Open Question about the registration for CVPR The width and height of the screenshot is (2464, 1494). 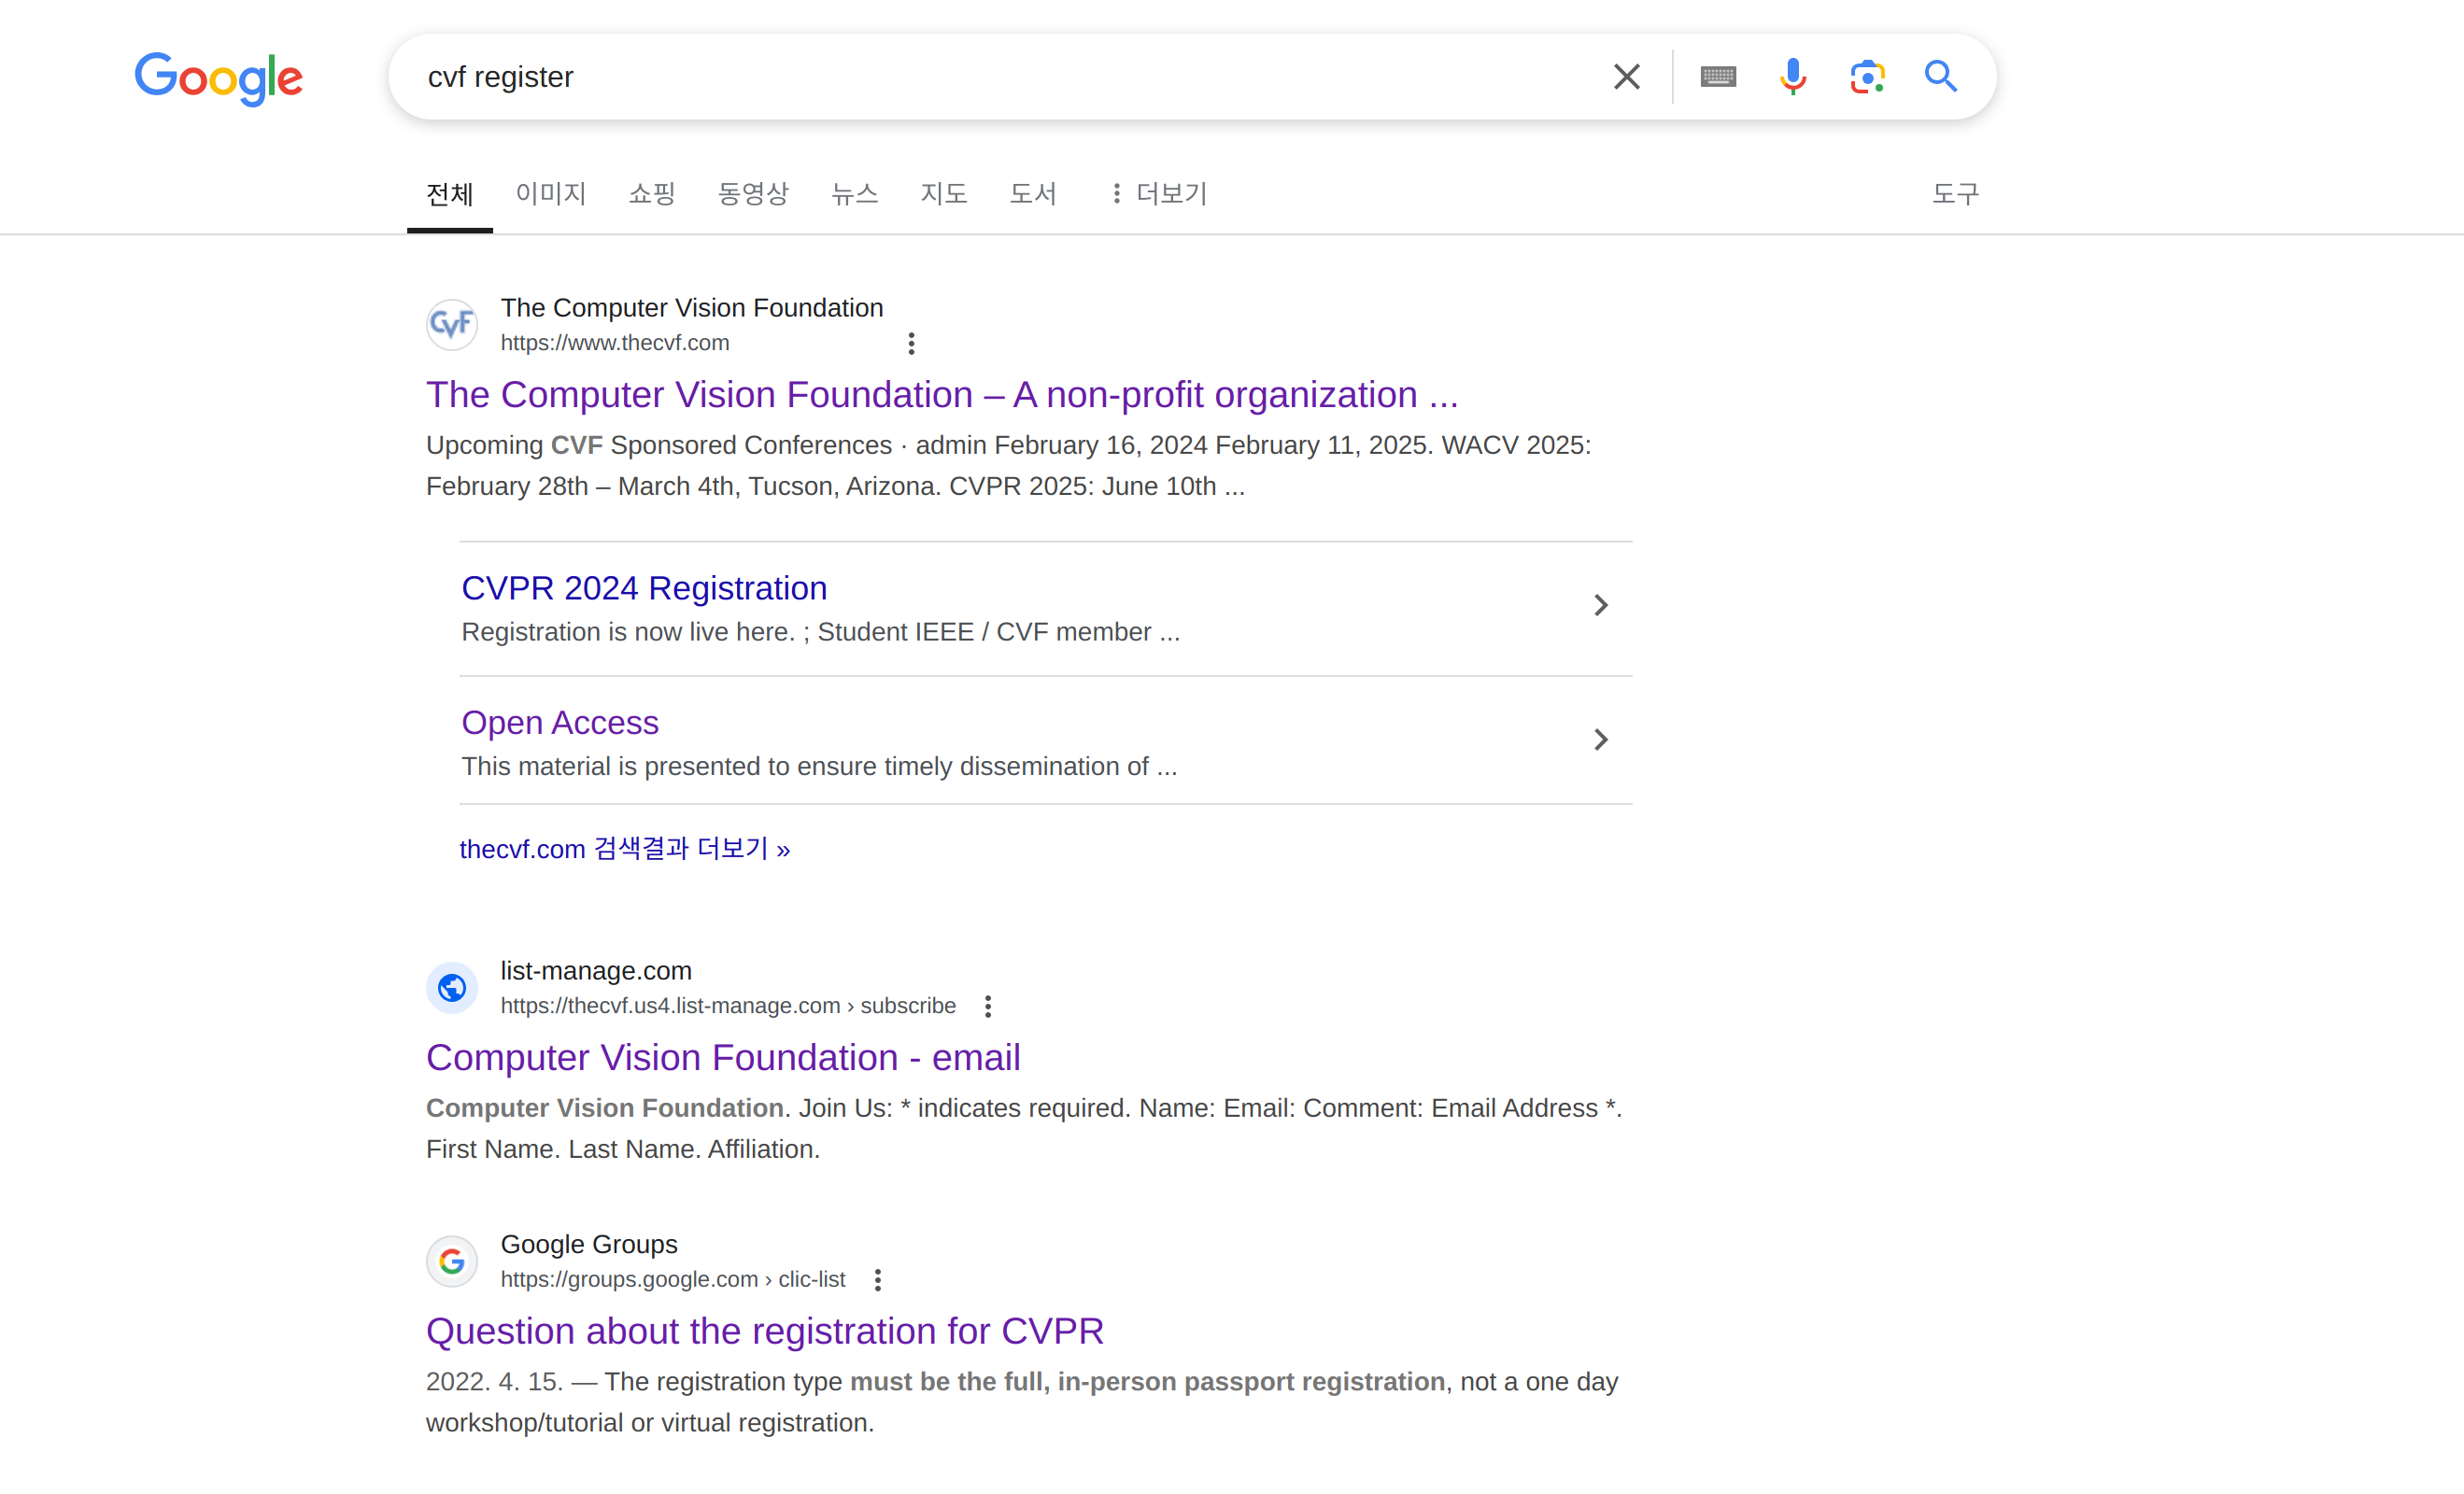765,1331
